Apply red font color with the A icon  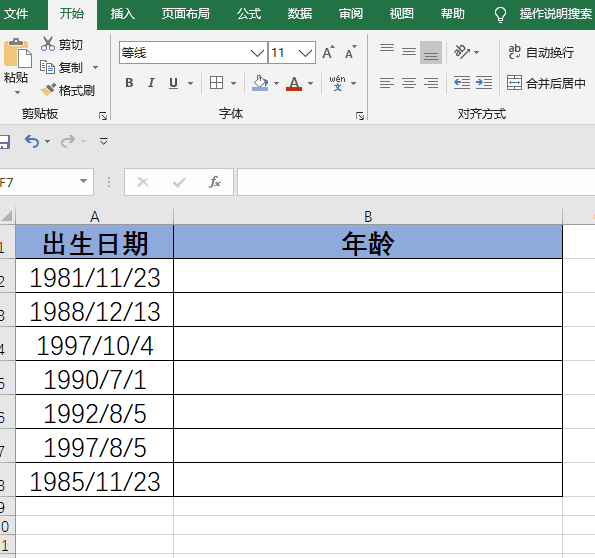point(294,83)
